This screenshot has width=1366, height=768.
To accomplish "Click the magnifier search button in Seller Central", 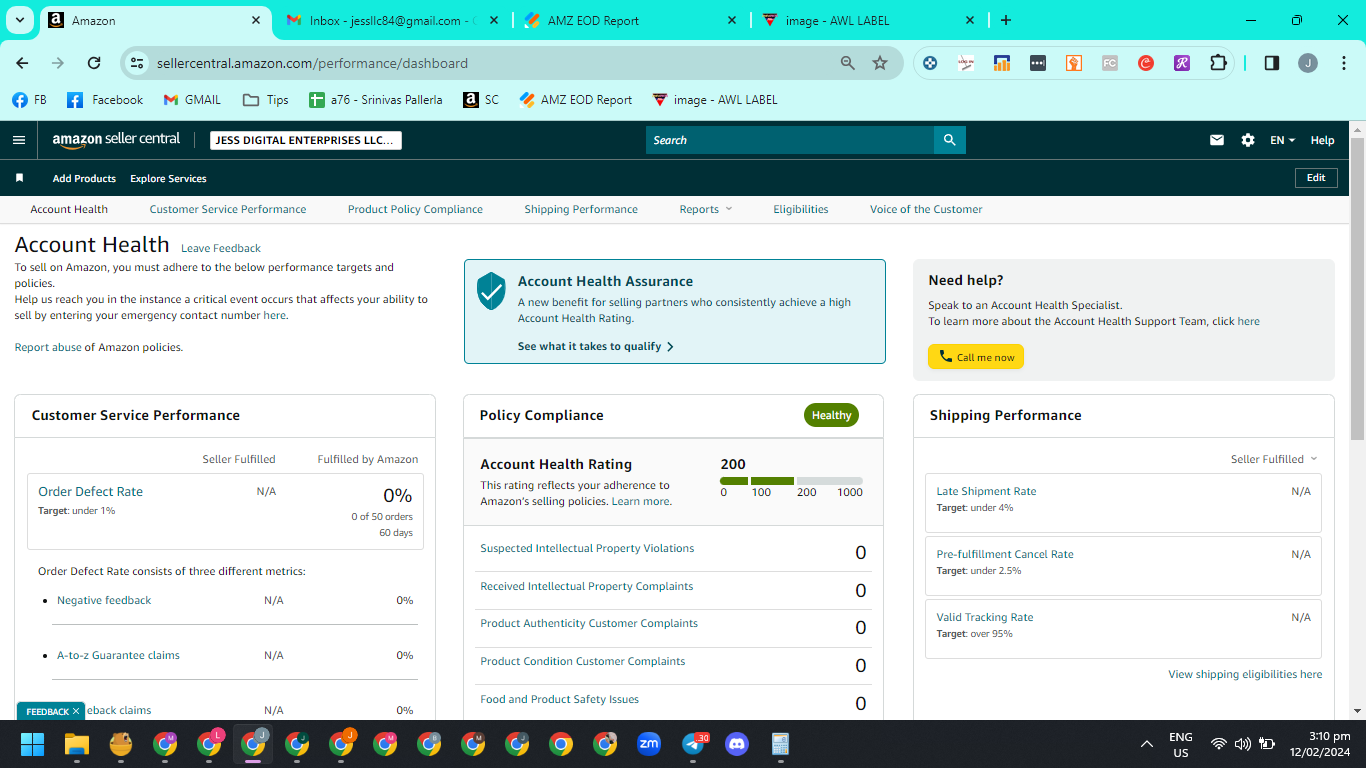I will click(x=949, y=140).
